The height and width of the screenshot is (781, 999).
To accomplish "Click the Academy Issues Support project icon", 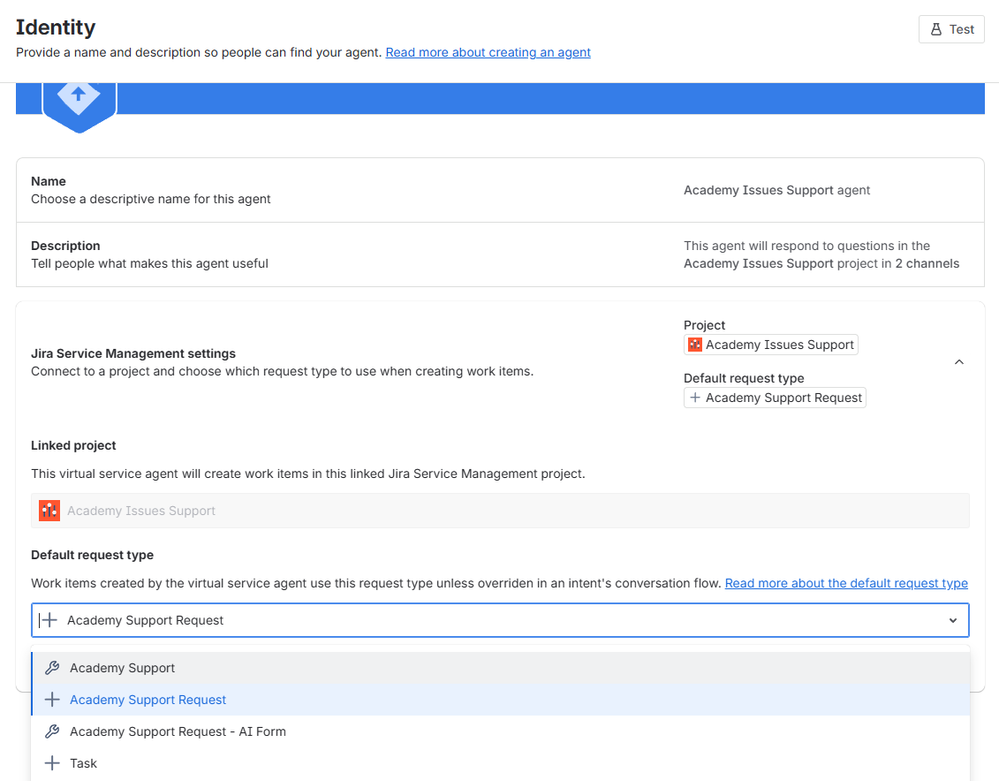I will [x=694, y=344].
